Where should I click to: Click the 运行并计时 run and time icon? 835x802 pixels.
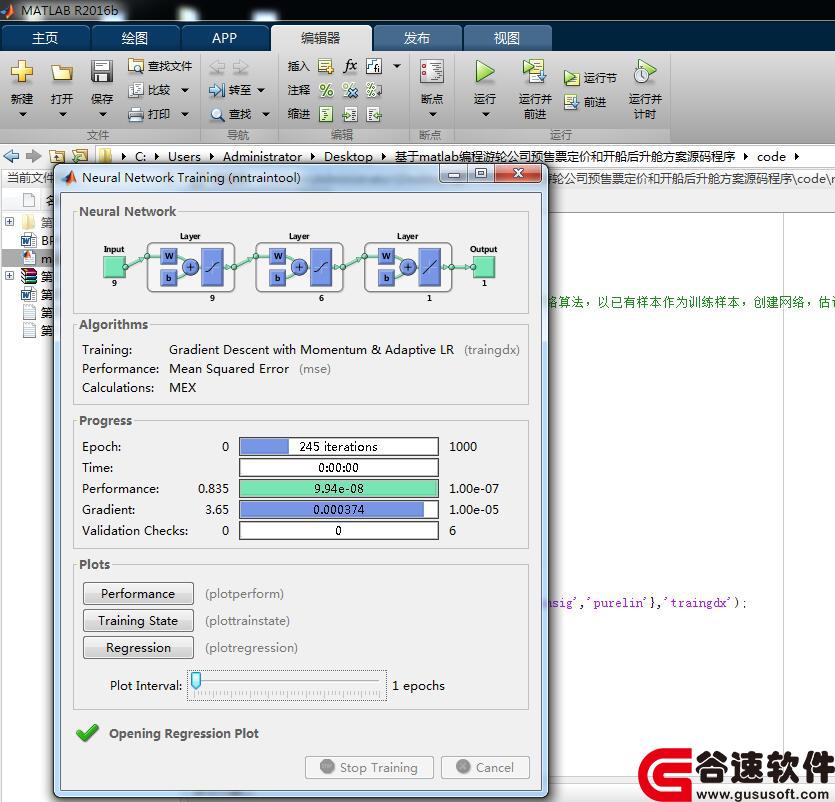click(x=644, y=71)
